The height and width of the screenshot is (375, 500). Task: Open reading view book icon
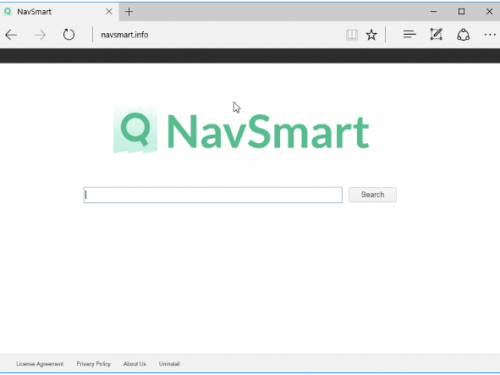(x=352, y=35)
